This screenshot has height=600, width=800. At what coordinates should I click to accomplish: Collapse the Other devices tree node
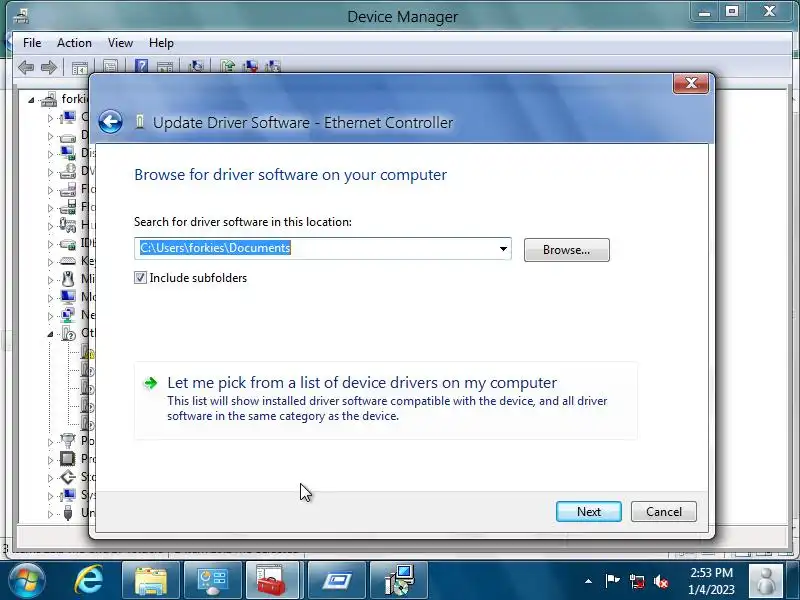coord(50,334)
